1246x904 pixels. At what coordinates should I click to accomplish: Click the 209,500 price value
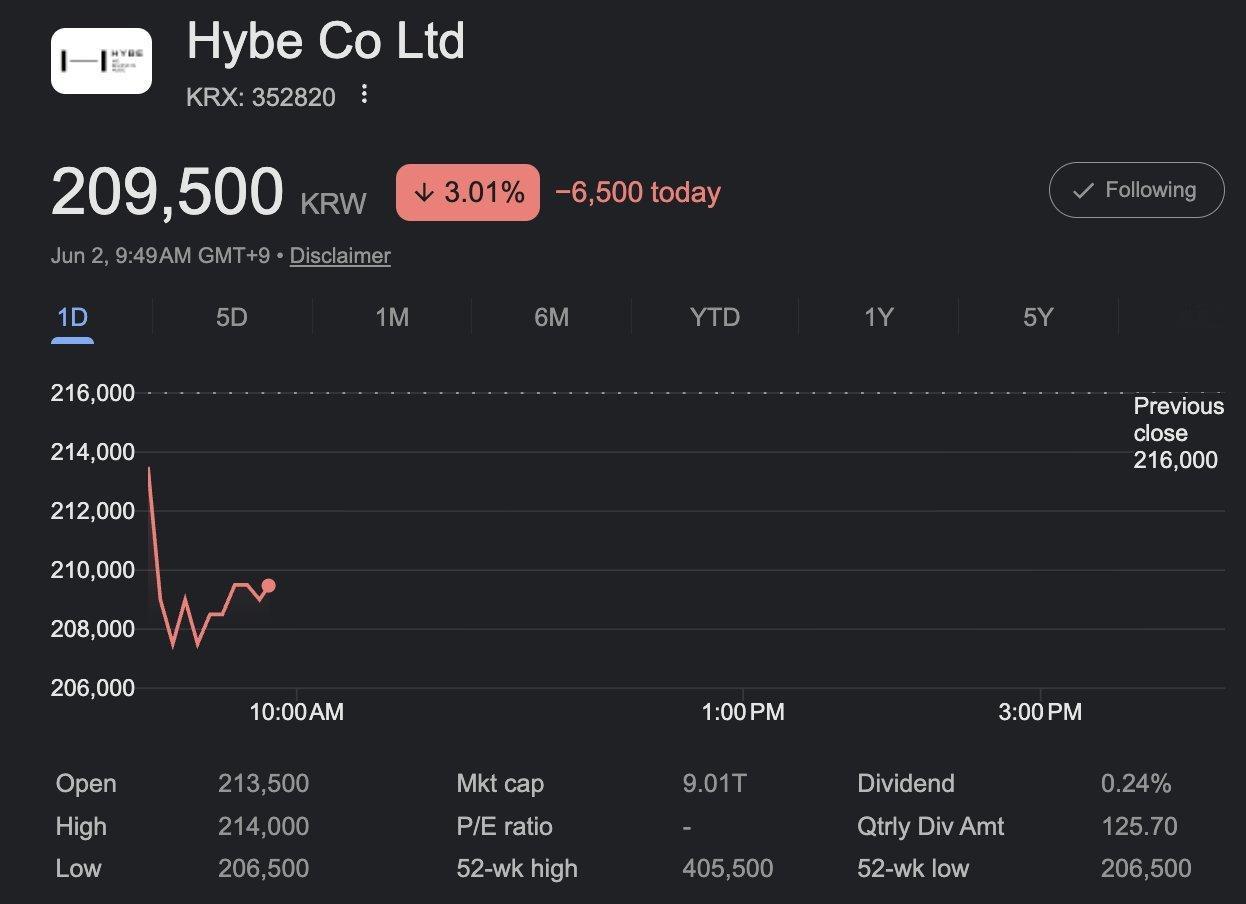pos(167,192)
